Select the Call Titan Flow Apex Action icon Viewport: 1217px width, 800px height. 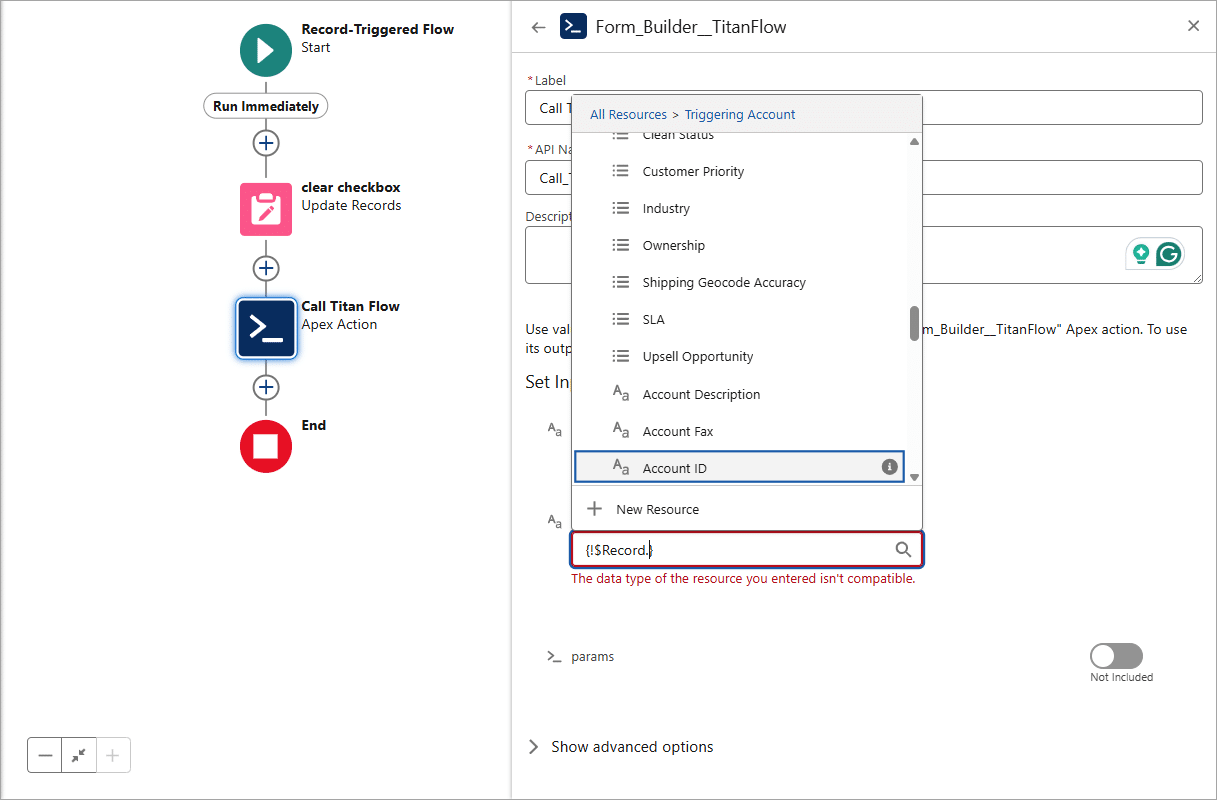tap(266, 328)
